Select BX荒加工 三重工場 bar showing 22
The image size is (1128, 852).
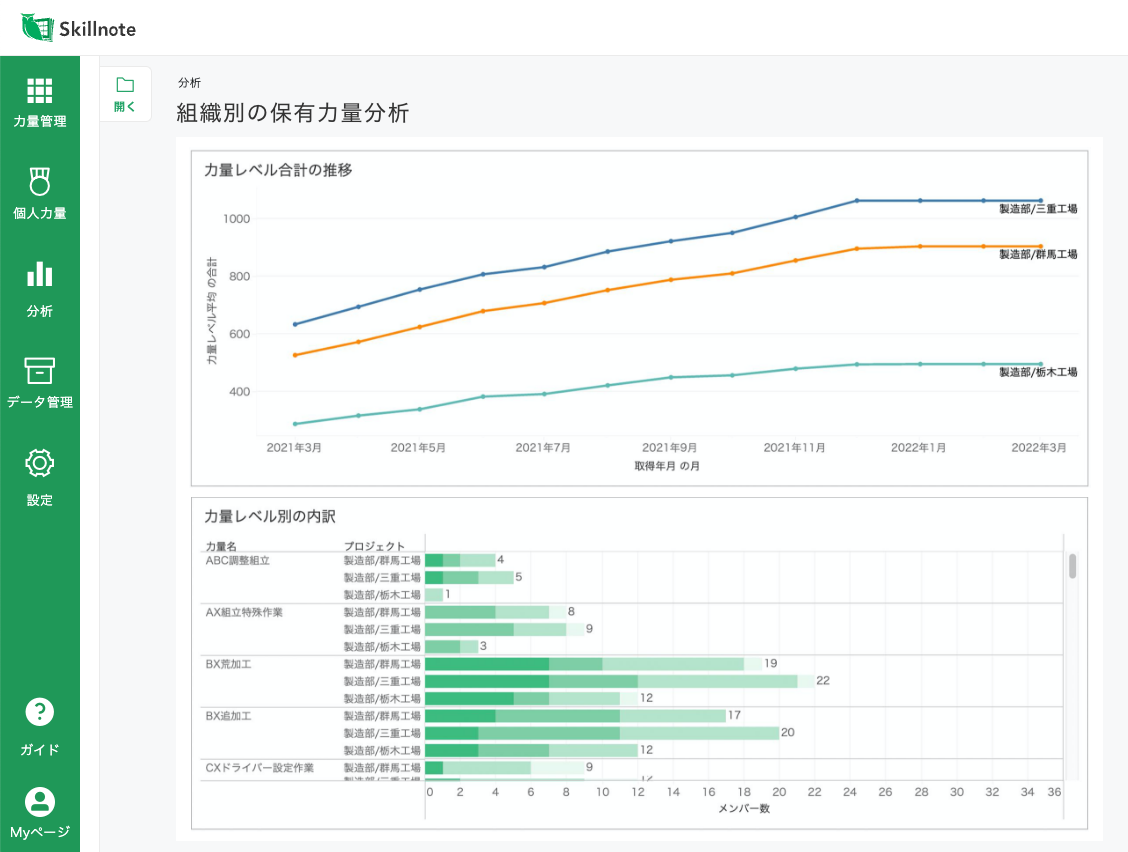click(619, 681)
